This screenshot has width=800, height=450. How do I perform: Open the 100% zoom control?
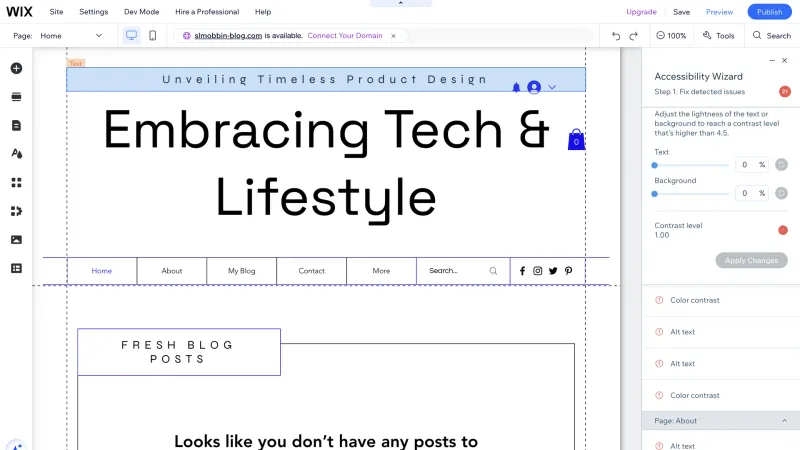point(671,36)
